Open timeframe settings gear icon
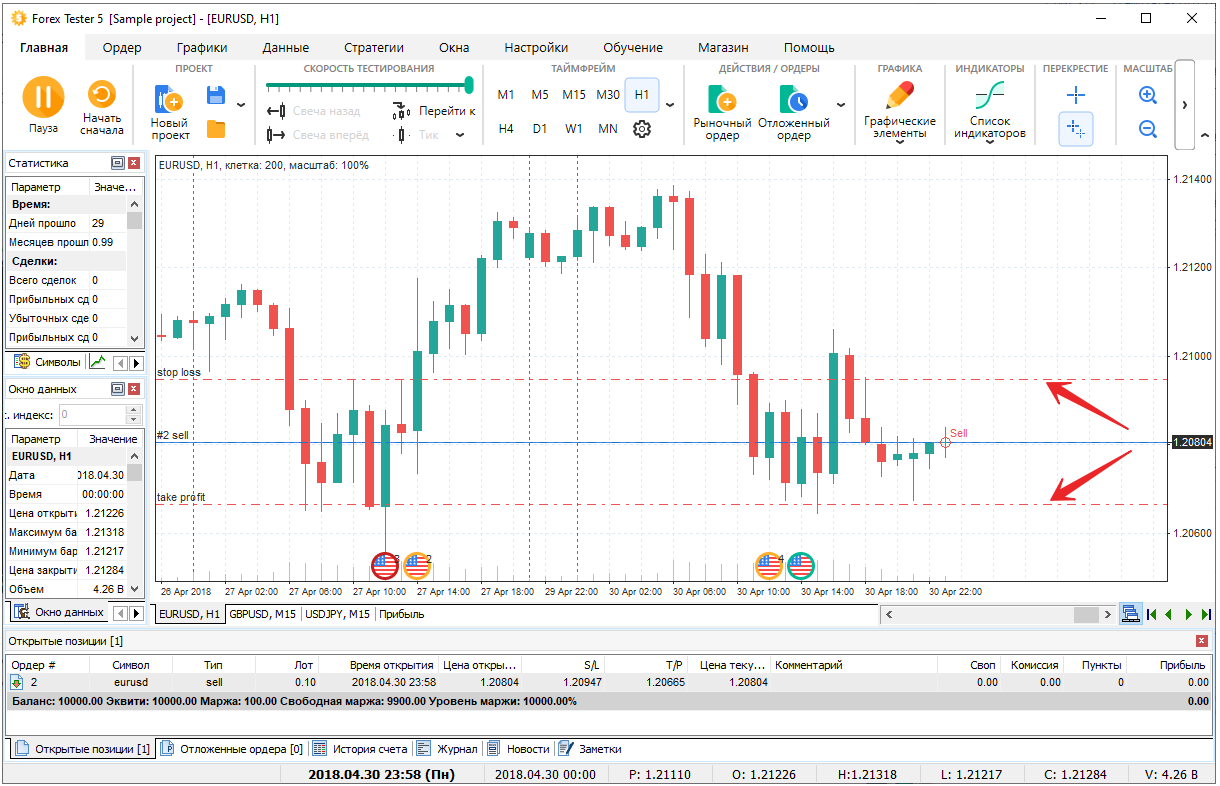 click(x=642, y=129)
